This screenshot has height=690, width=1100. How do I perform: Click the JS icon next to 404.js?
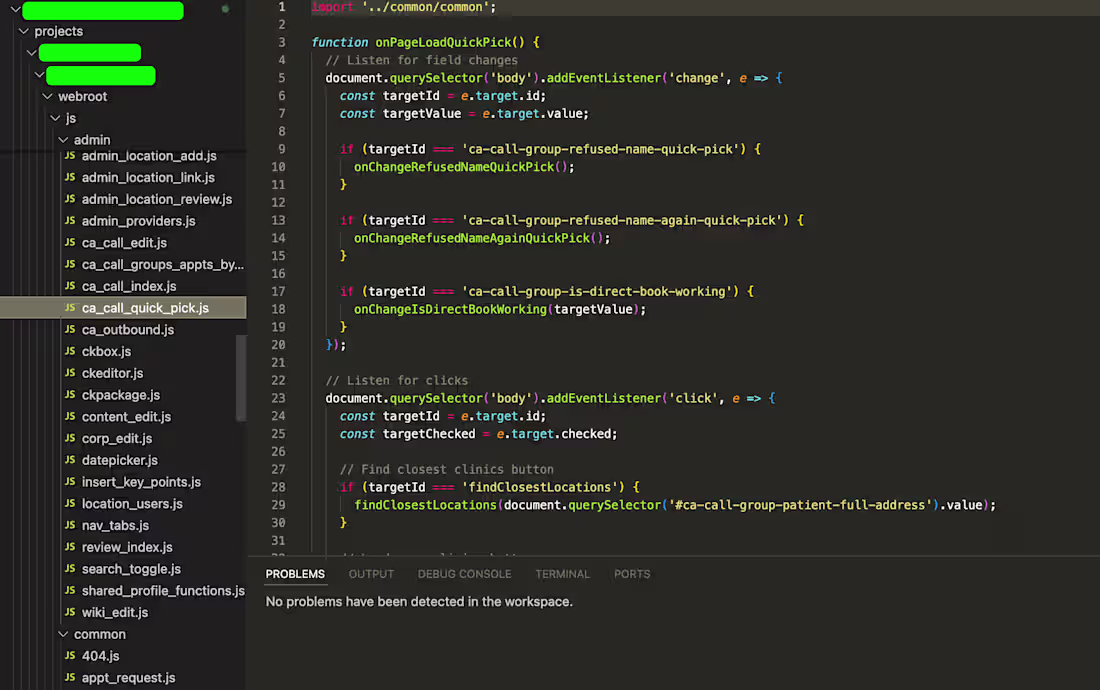tap(70, 656)
